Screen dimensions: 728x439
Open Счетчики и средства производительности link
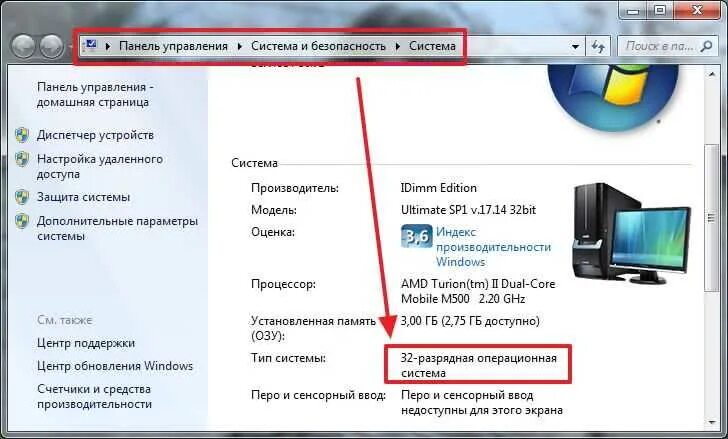point(94,396)
